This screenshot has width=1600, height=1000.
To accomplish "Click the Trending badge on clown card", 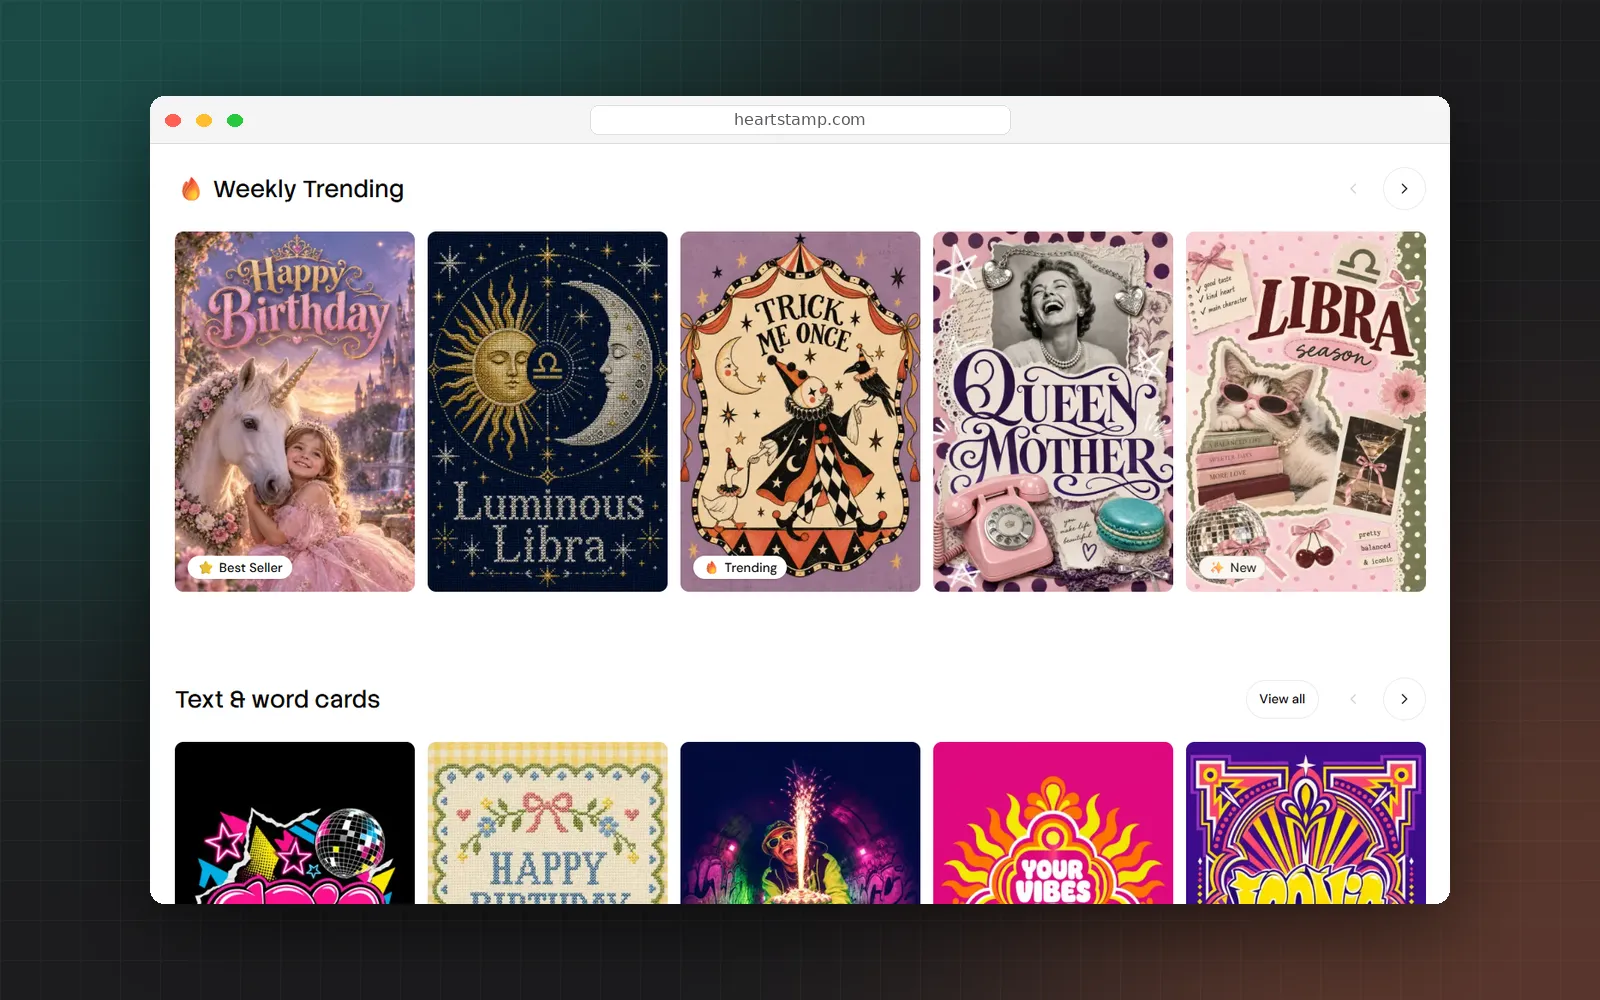I will [x=740, y=567].
